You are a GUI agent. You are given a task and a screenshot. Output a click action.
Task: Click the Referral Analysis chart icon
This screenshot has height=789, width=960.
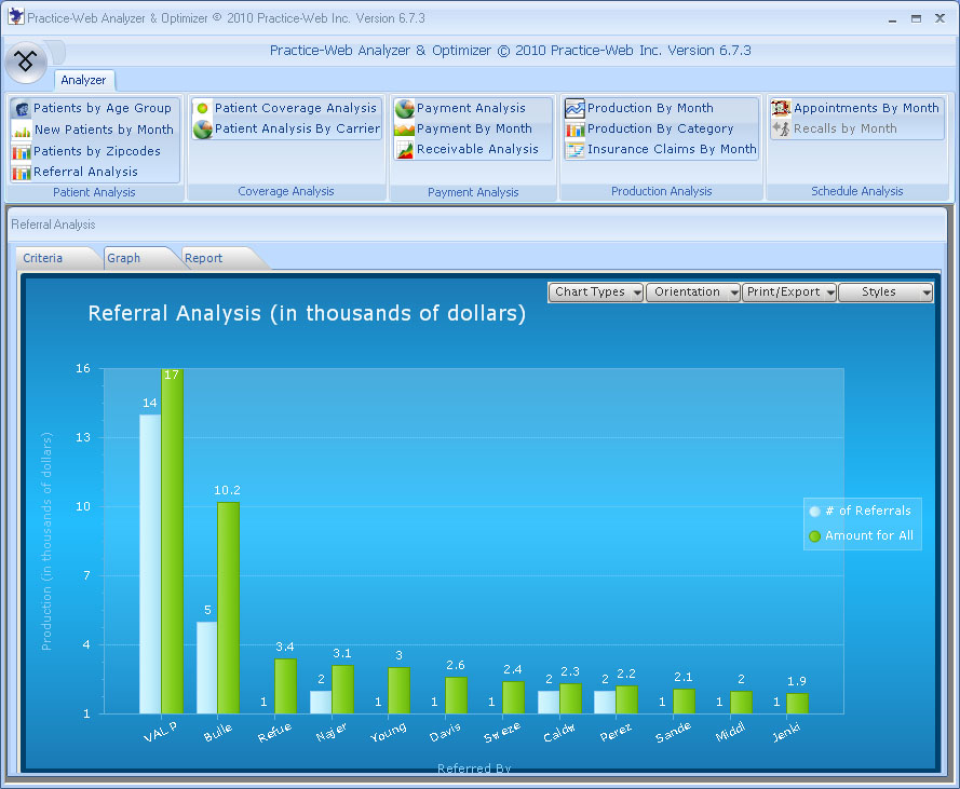[x=21, y=173]
